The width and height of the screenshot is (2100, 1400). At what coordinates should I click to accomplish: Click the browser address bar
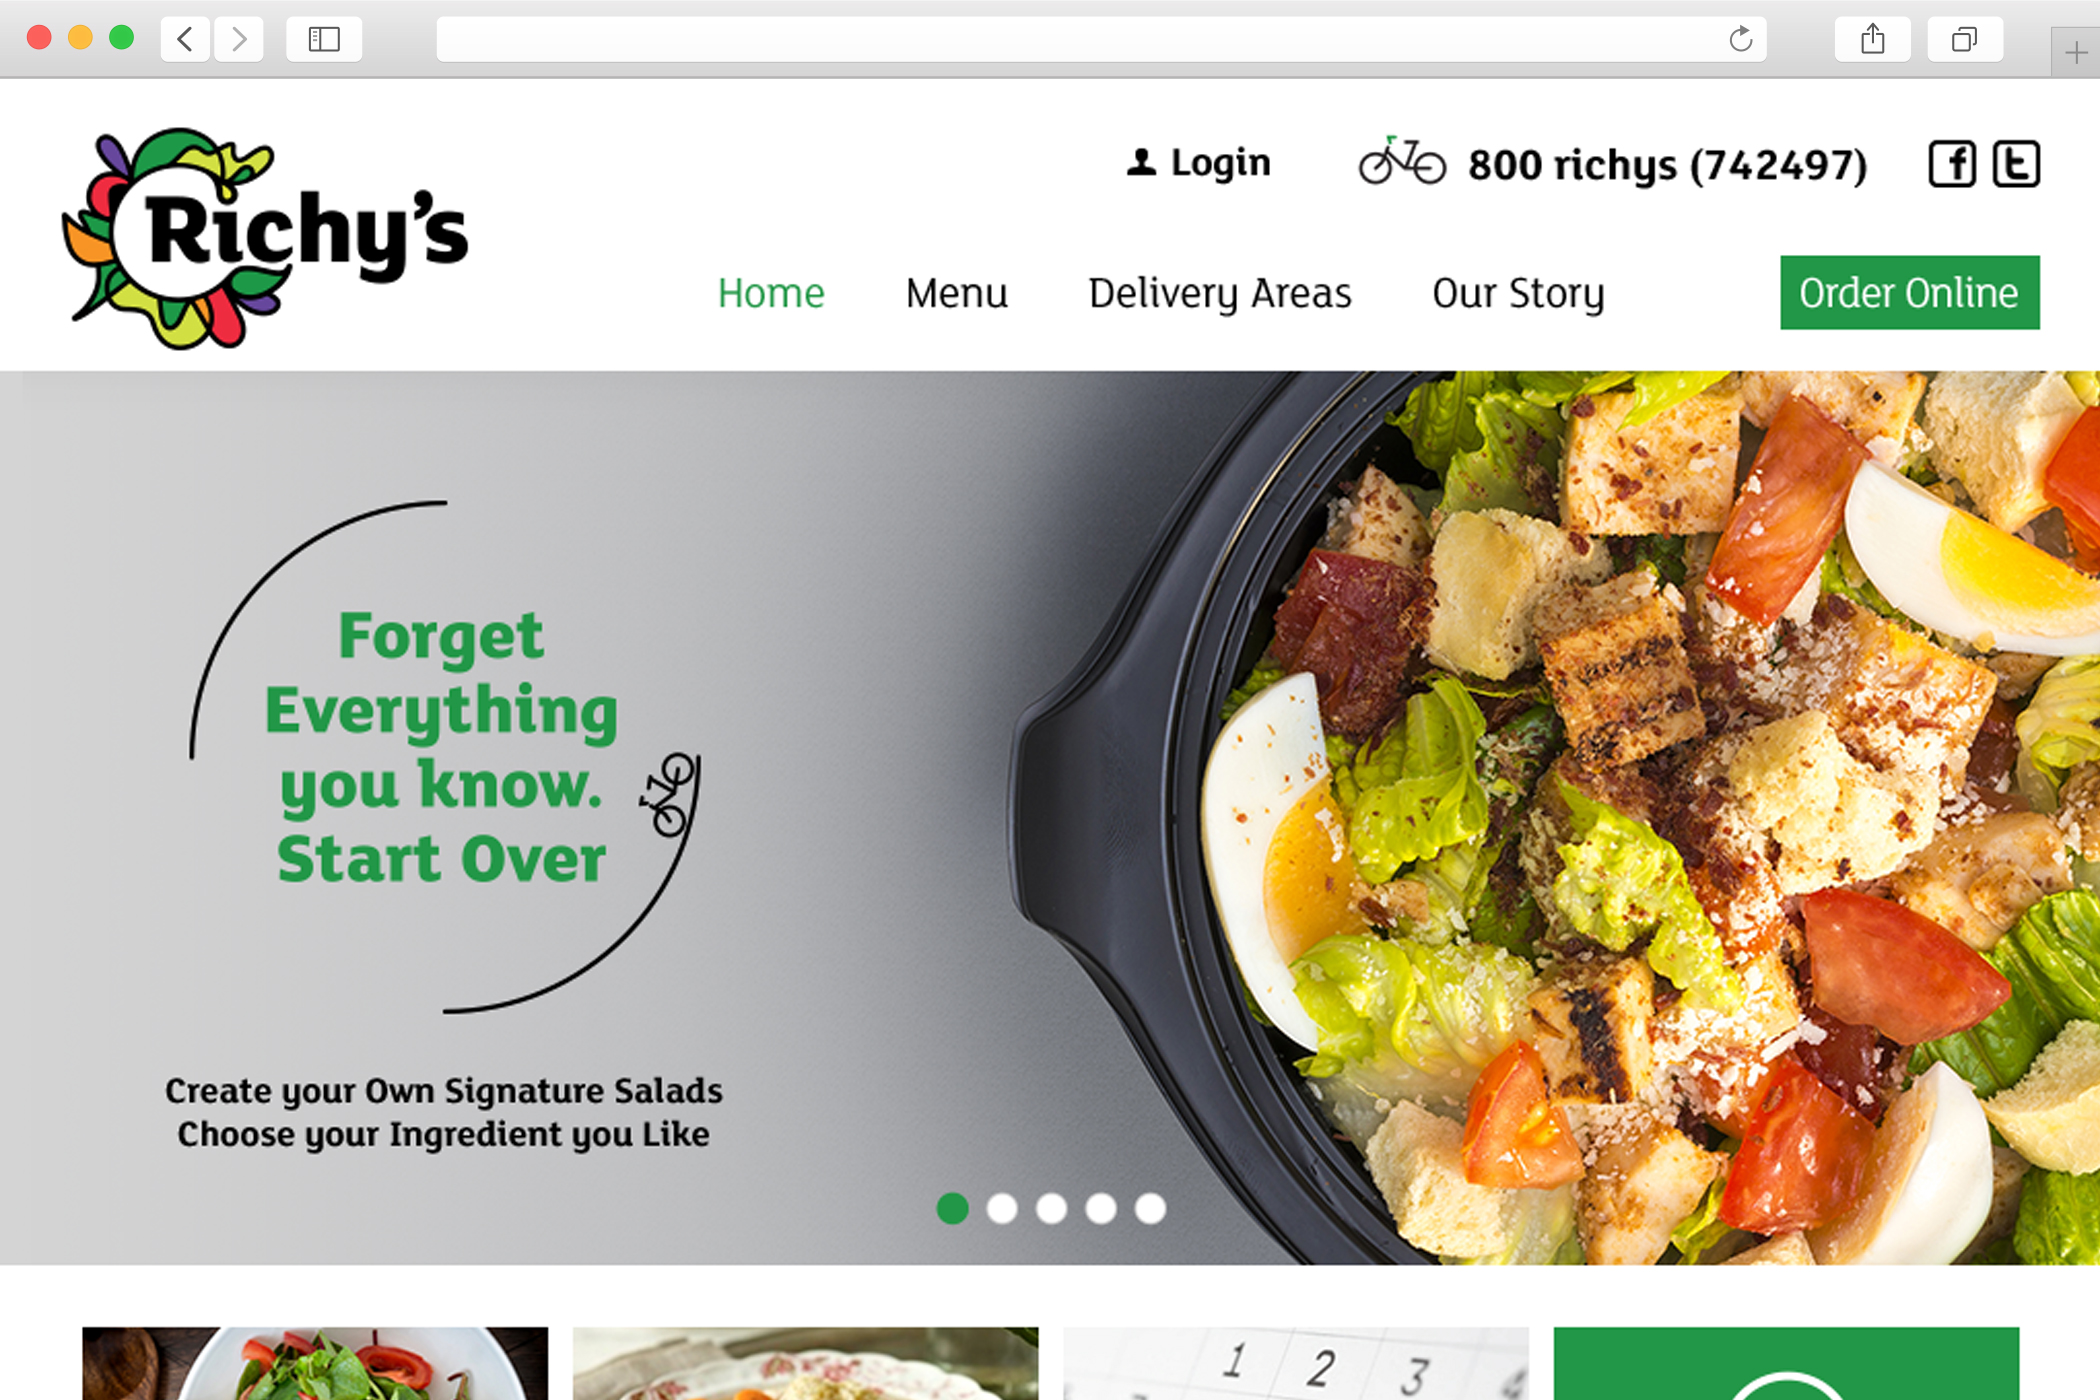click(1080, 39)
